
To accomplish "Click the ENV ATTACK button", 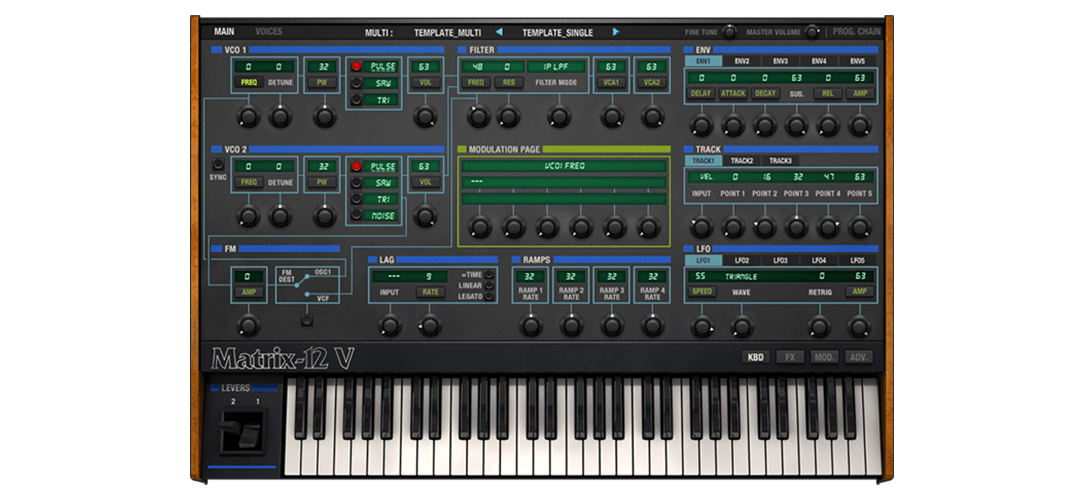I will pyautogui.click(x=733, y=93).
